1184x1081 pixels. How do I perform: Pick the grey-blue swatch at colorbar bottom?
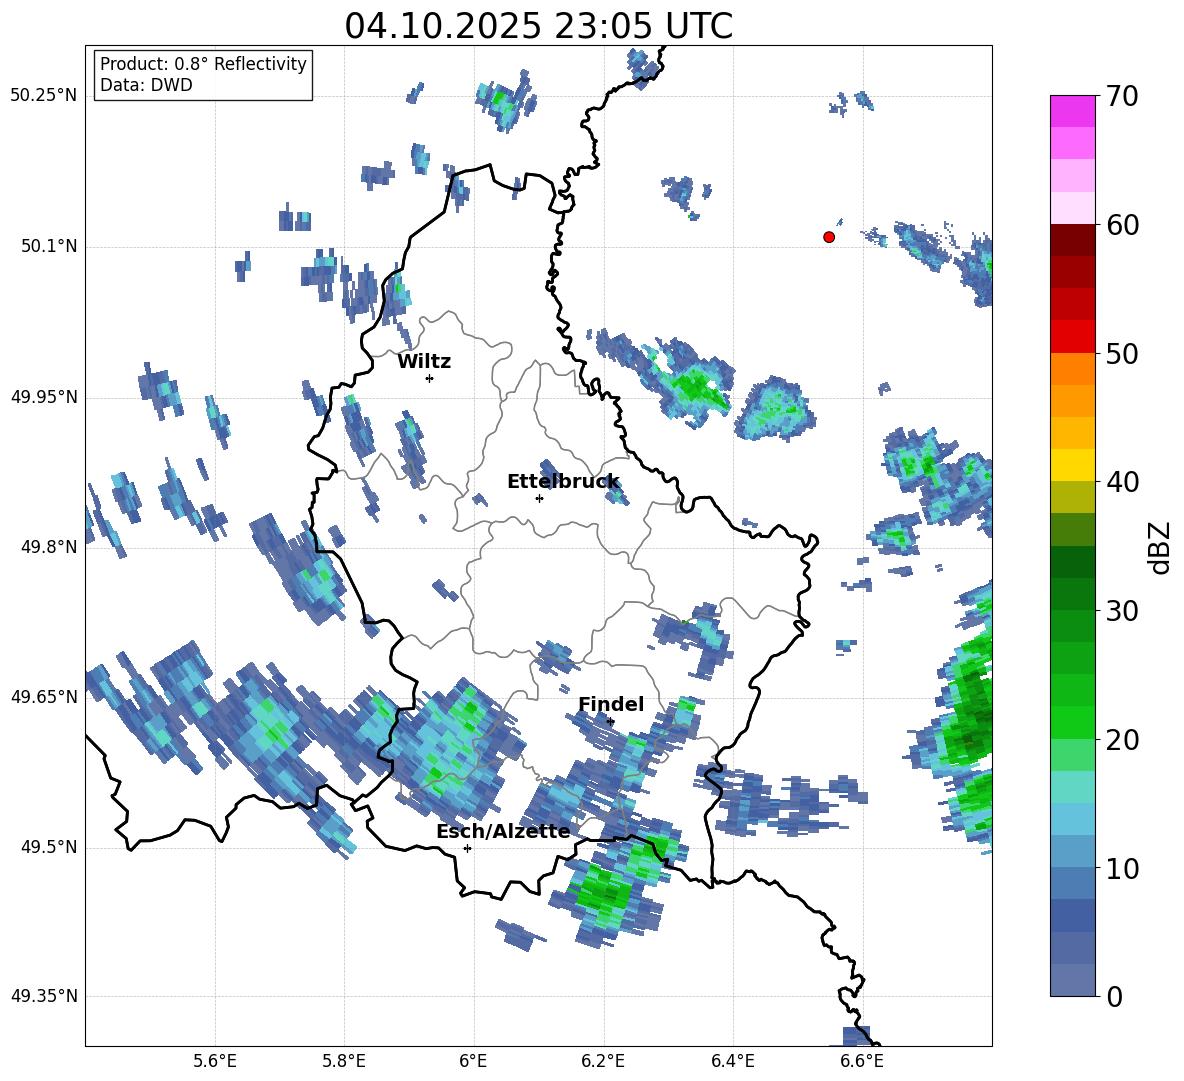(1072, 981)
